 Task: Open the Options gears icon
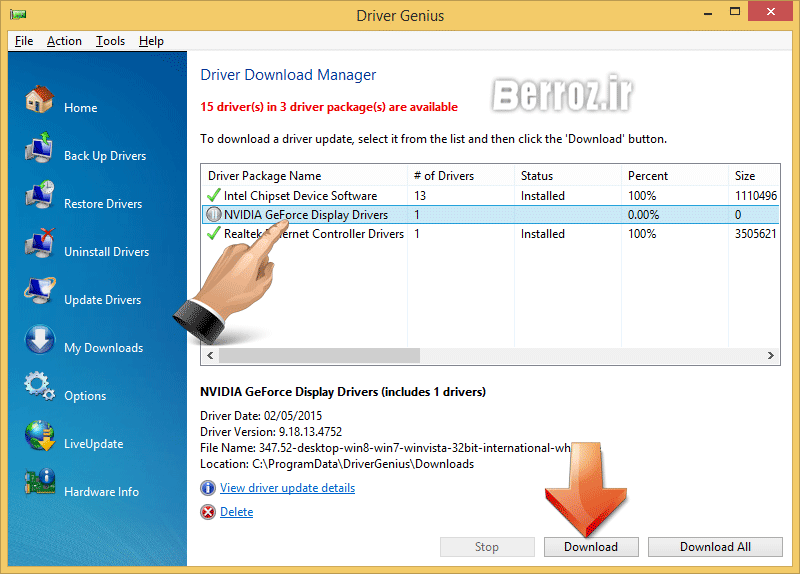click(39, 388)
